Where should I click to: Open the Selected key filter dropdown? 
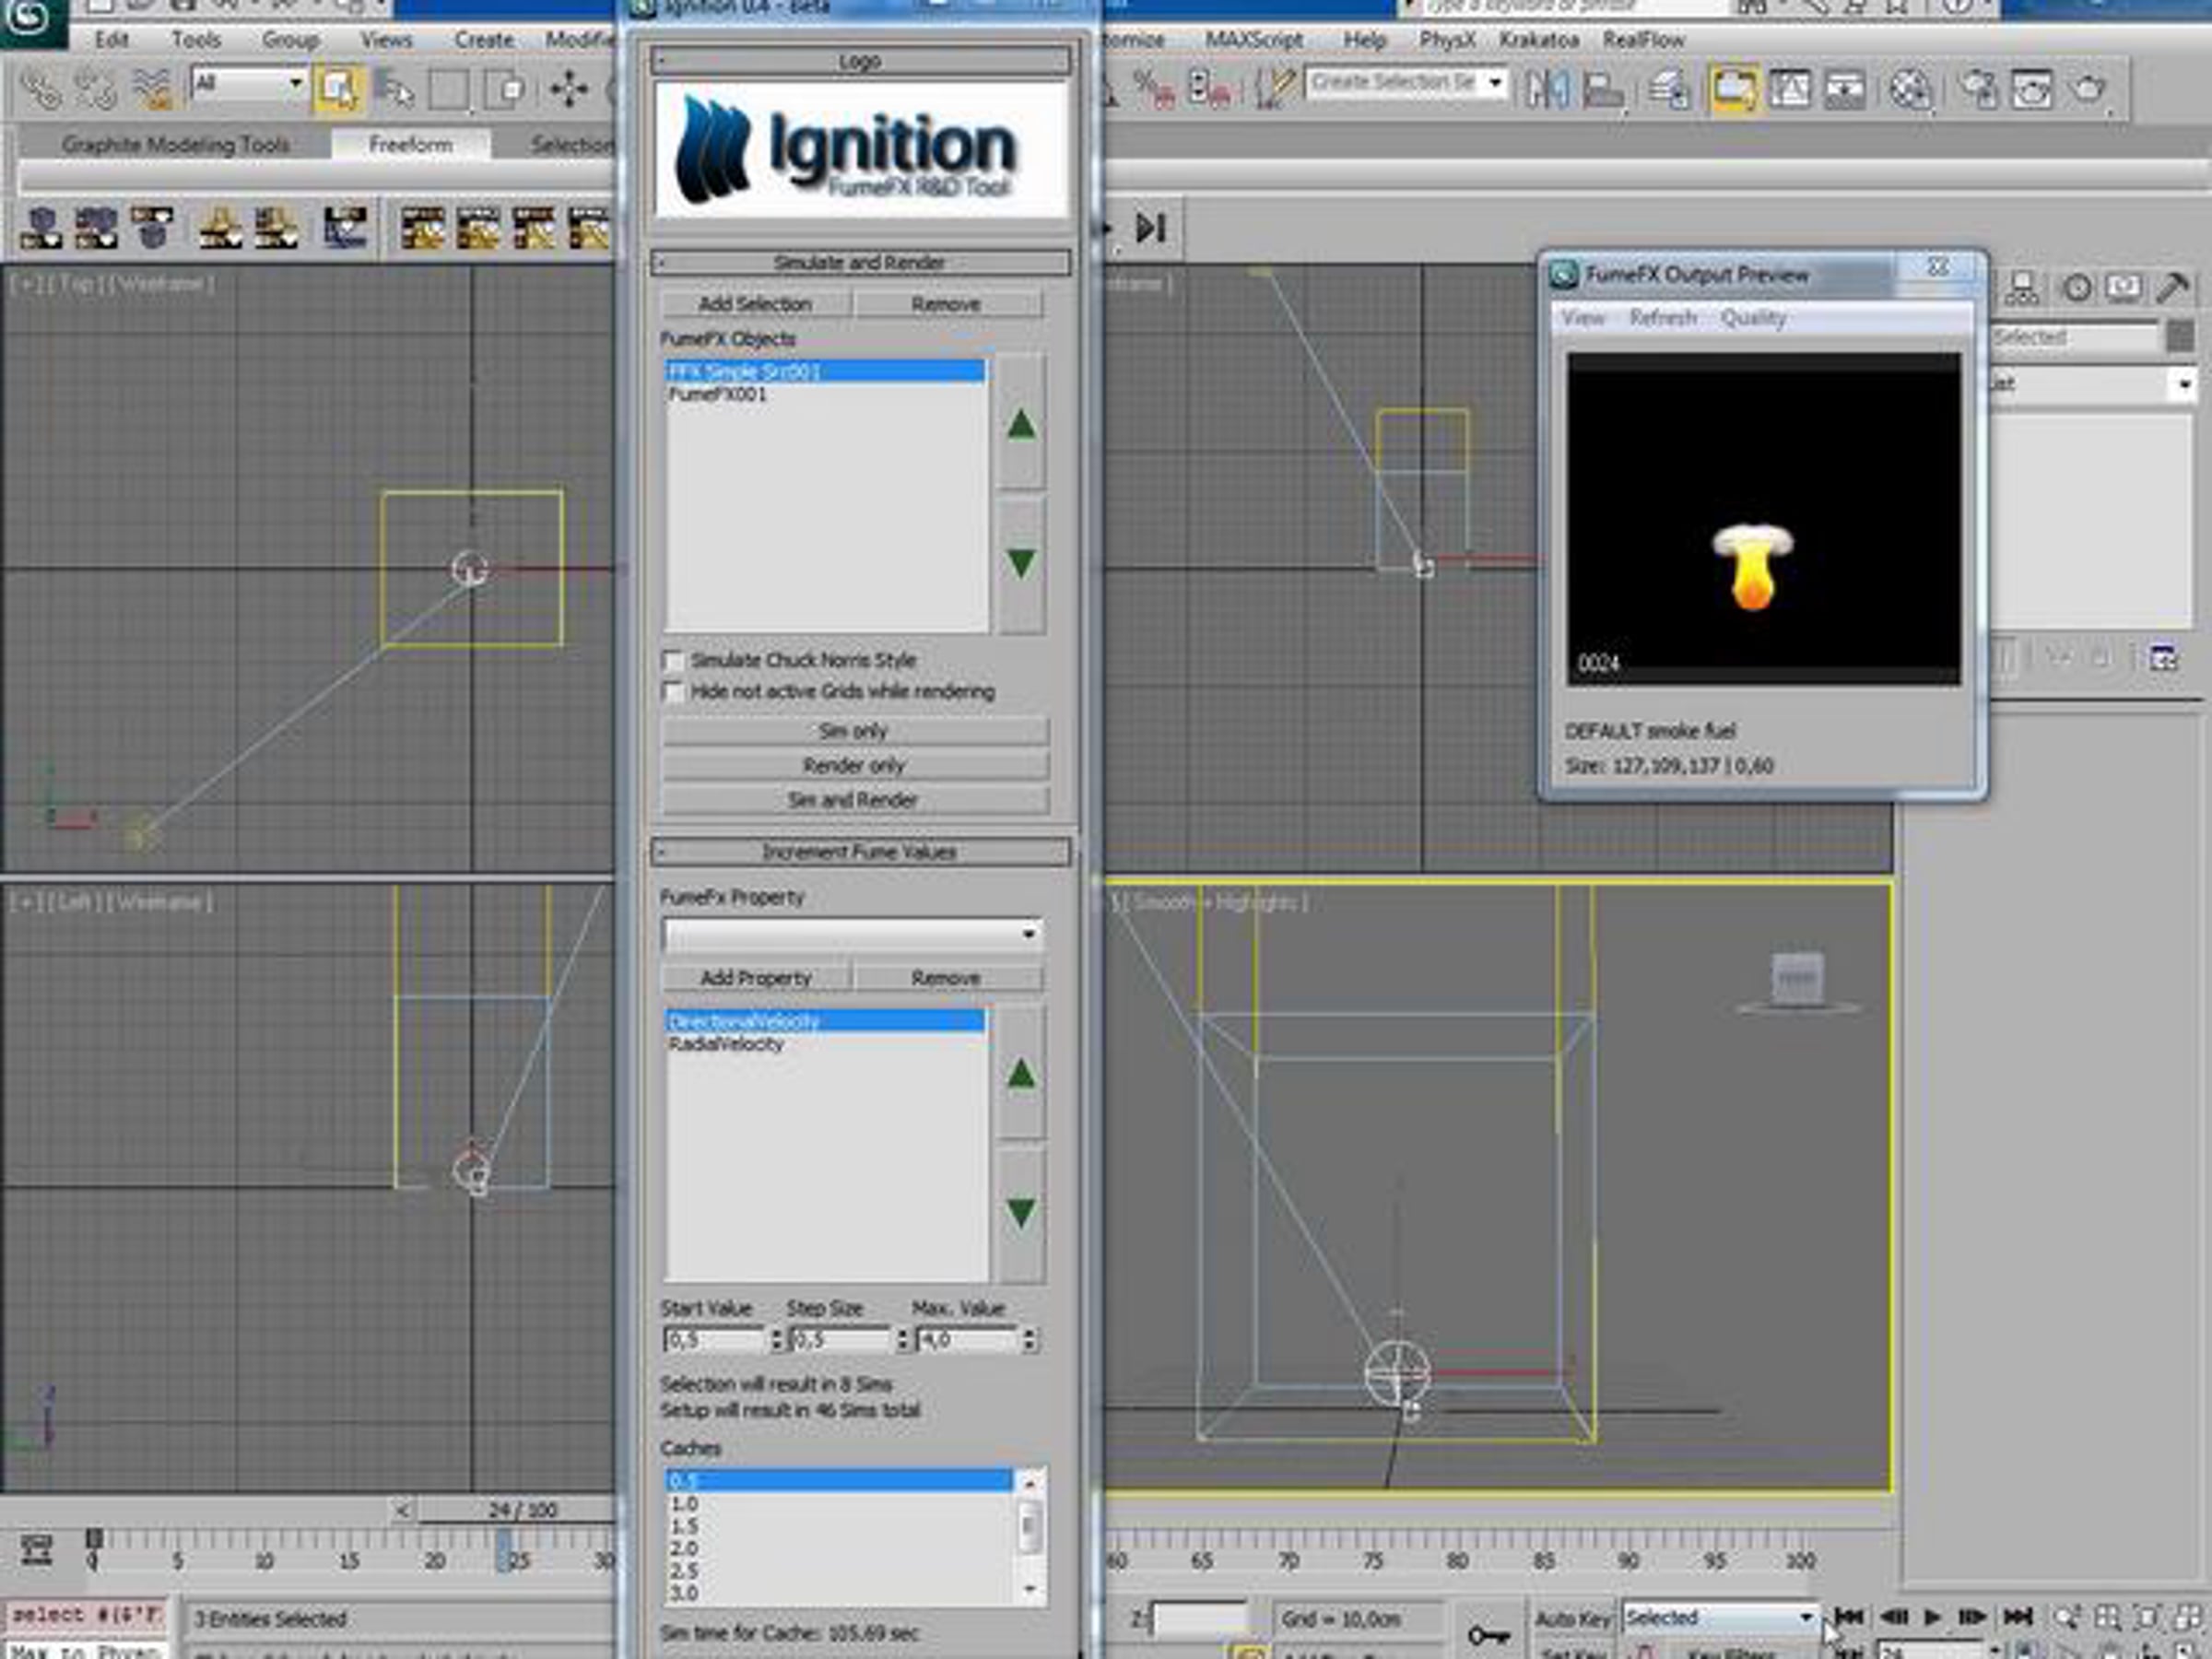(1720, 1617)
